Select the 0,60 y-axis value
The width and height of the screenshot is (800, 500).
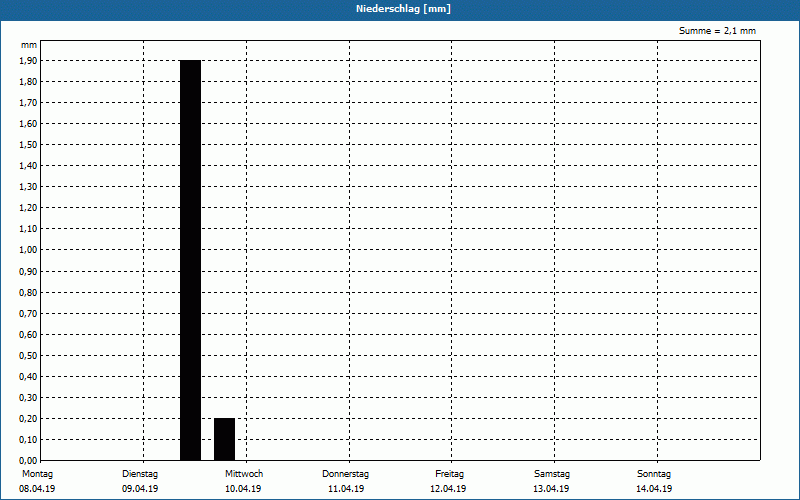28,335
